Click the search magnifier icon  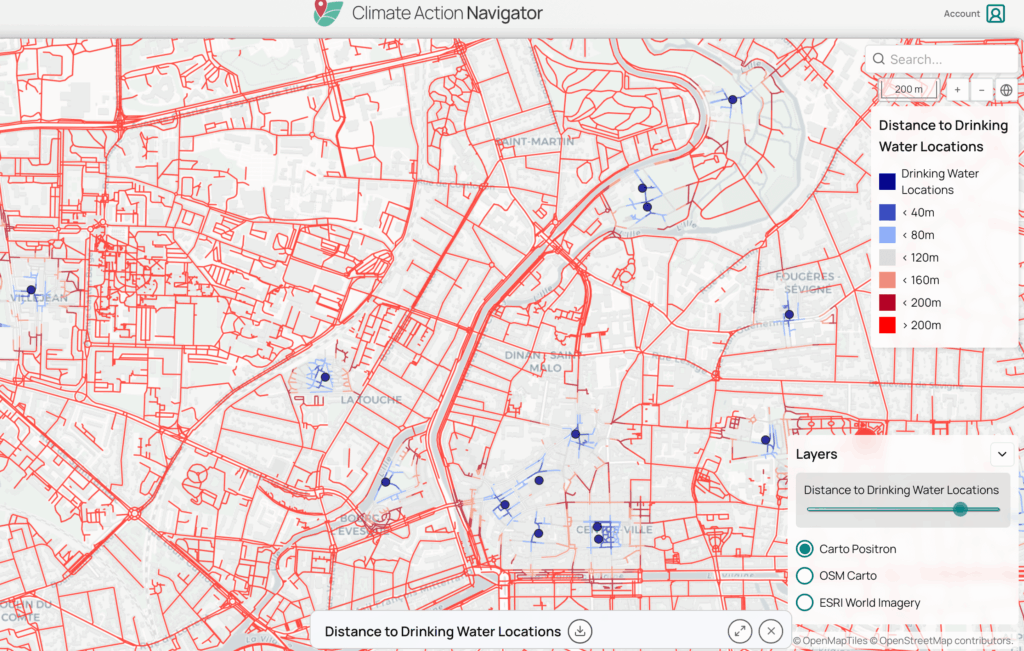(x=879, y=59)
